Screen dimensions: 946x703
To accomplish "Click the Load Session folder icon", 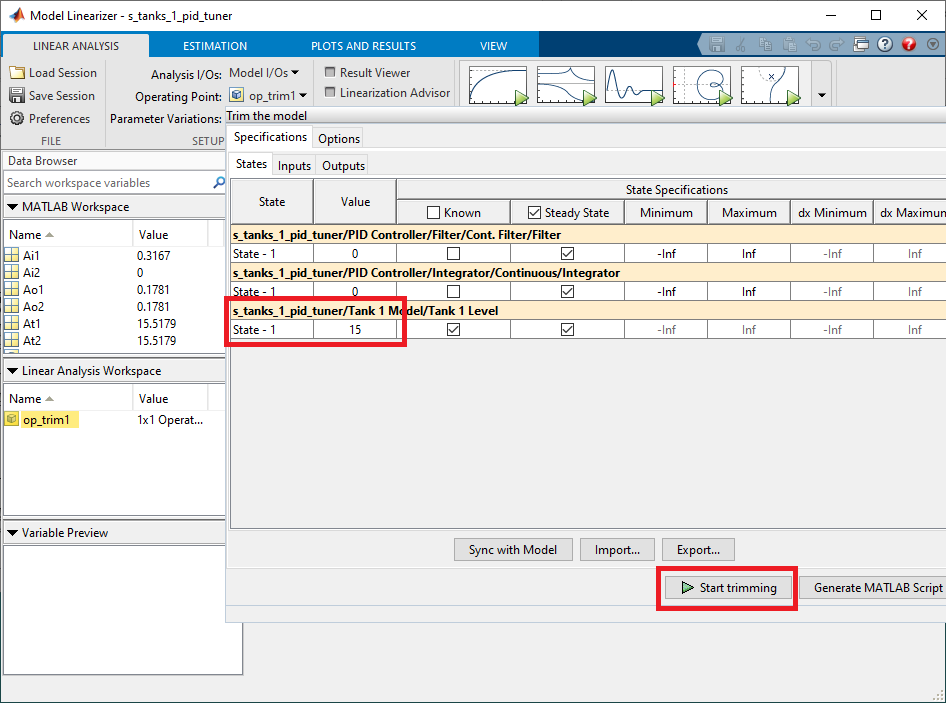I will coord(17,73).
